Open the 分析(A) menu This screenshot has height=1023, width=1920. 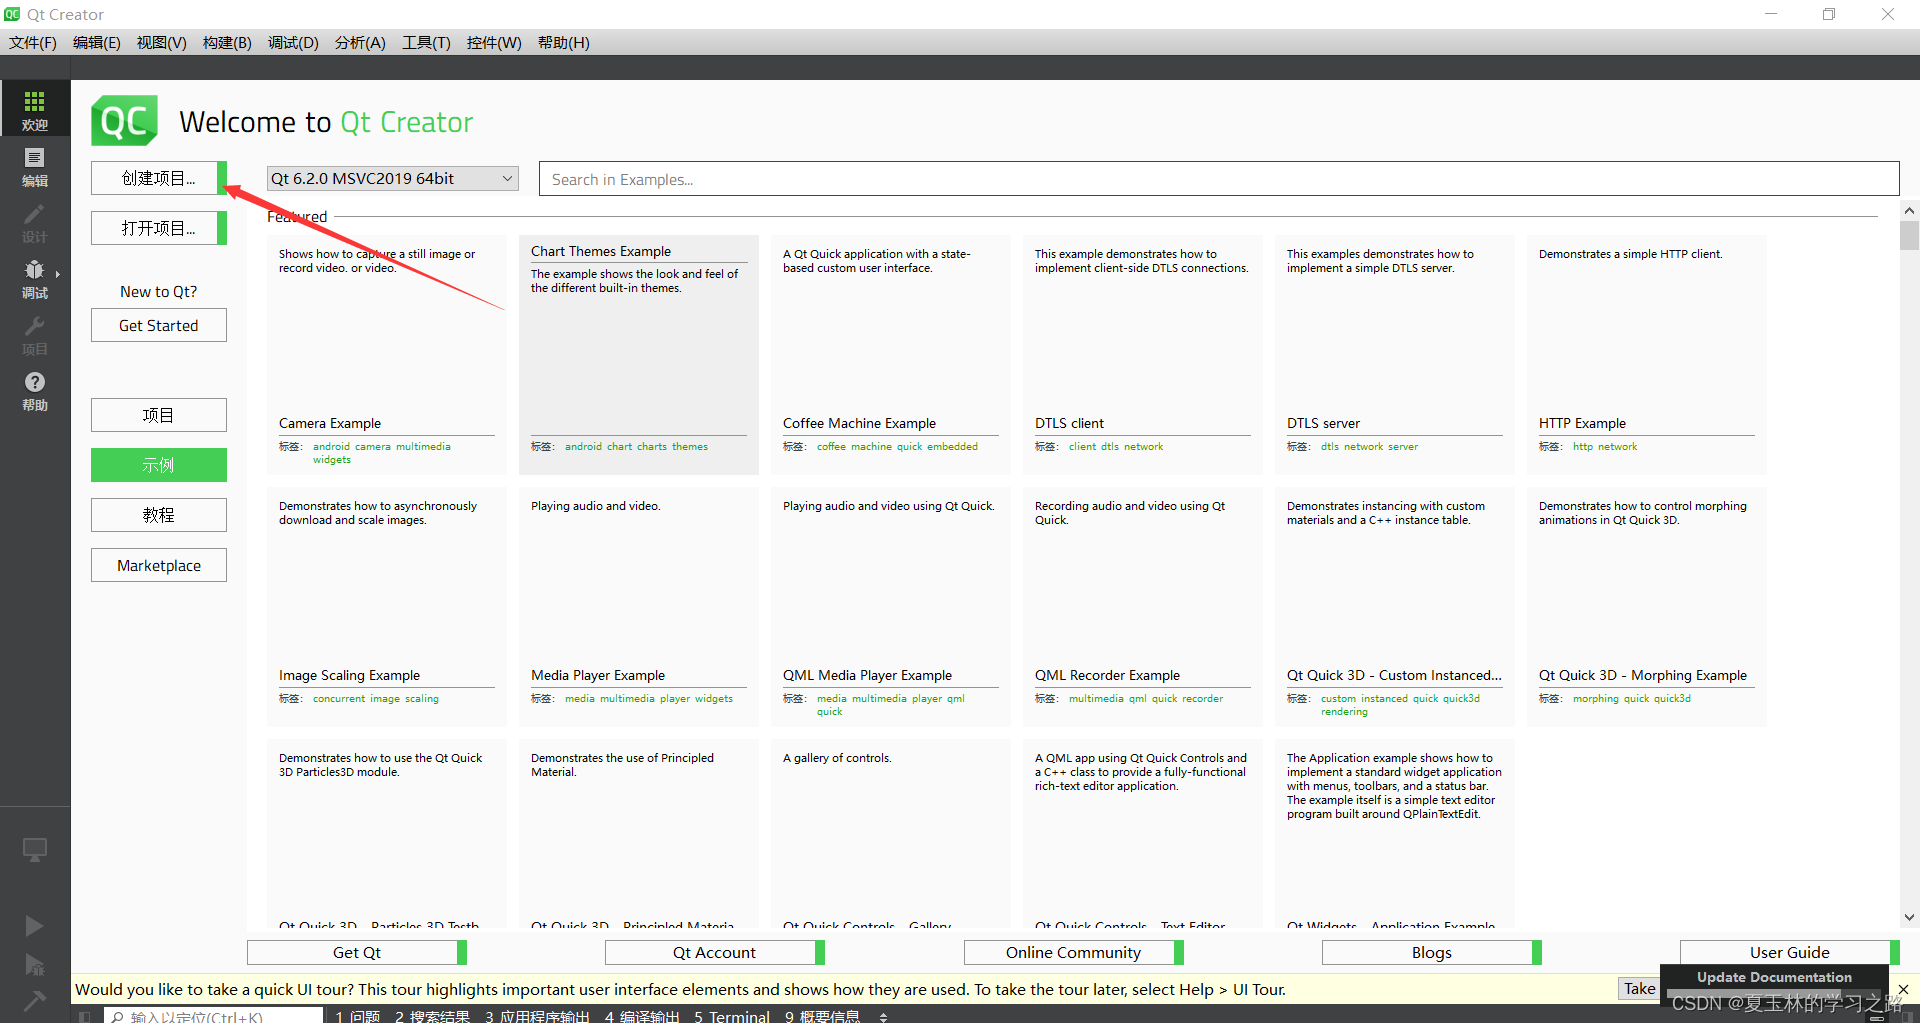tap(360, 42)
